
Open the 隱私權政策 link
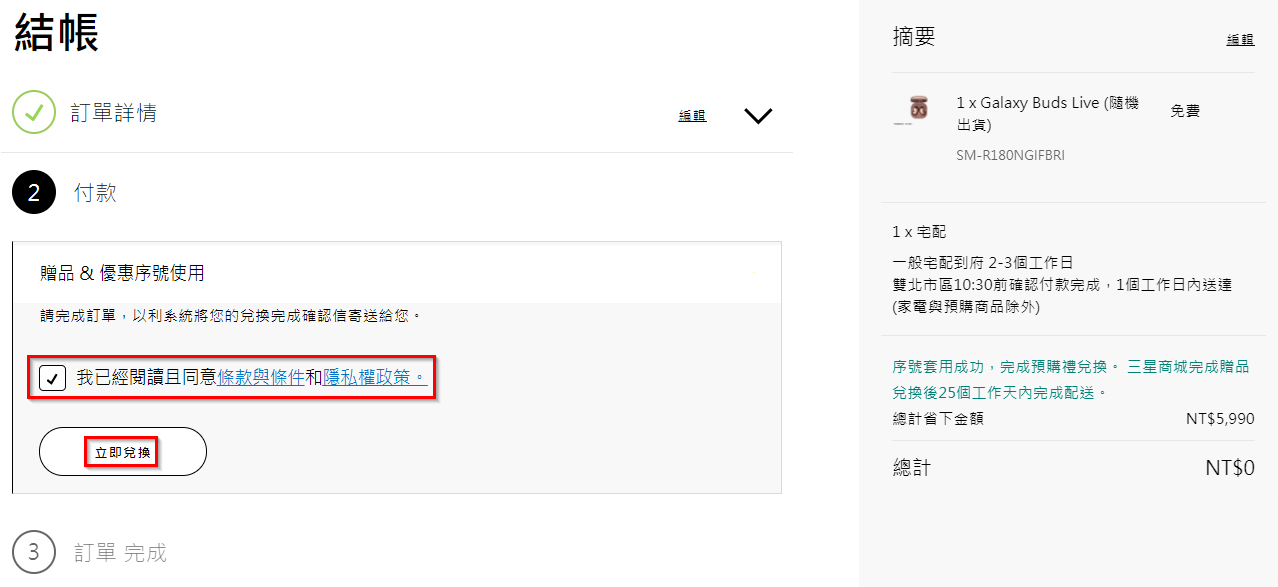click(375, 378)
